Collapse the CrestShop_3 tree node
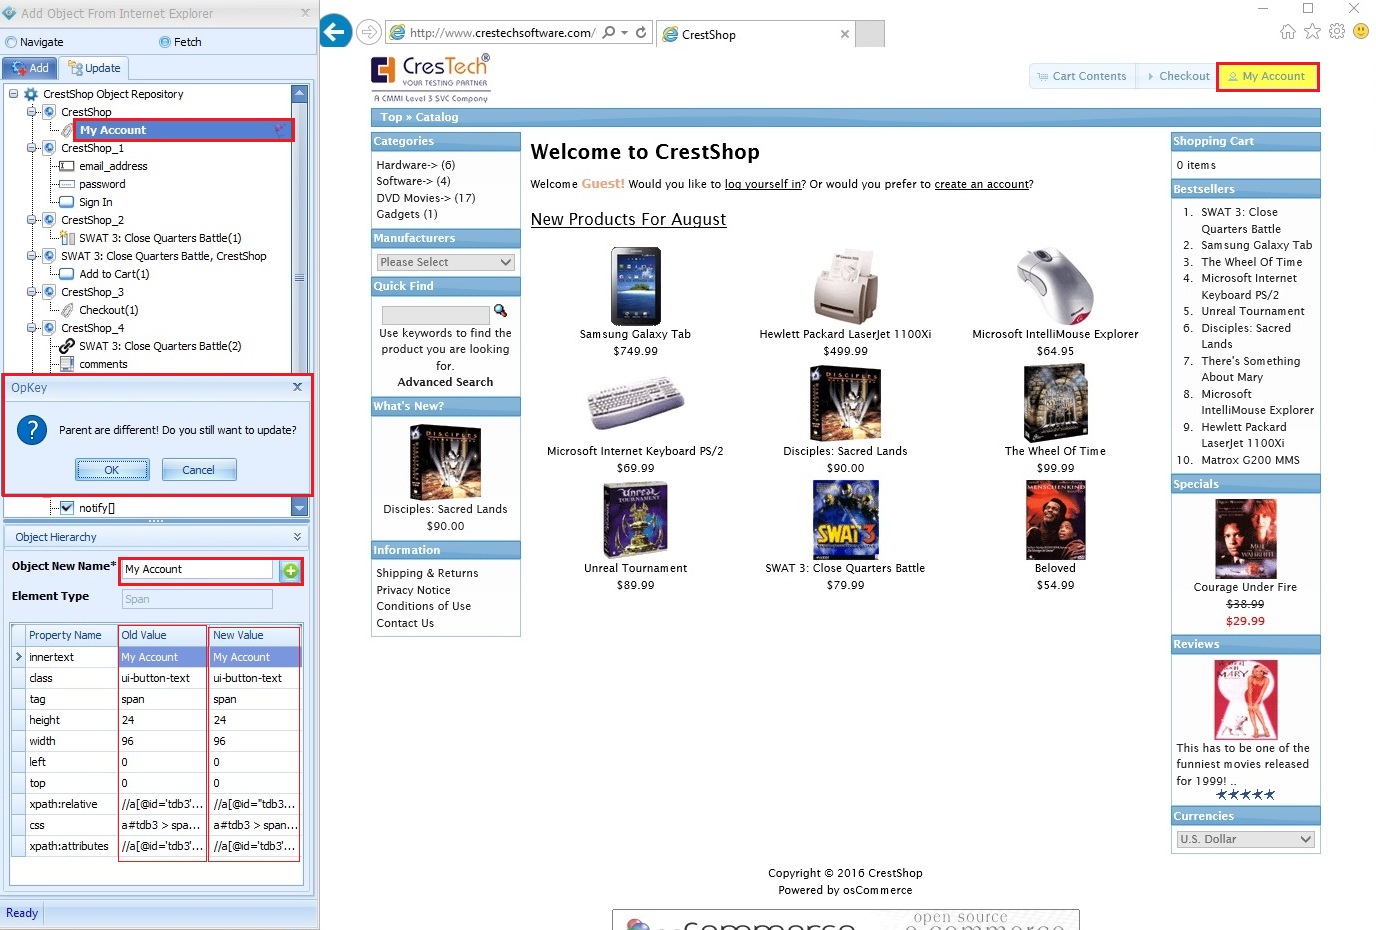Viewport: 1376px width, 930px height. click(x=31, y=292)
